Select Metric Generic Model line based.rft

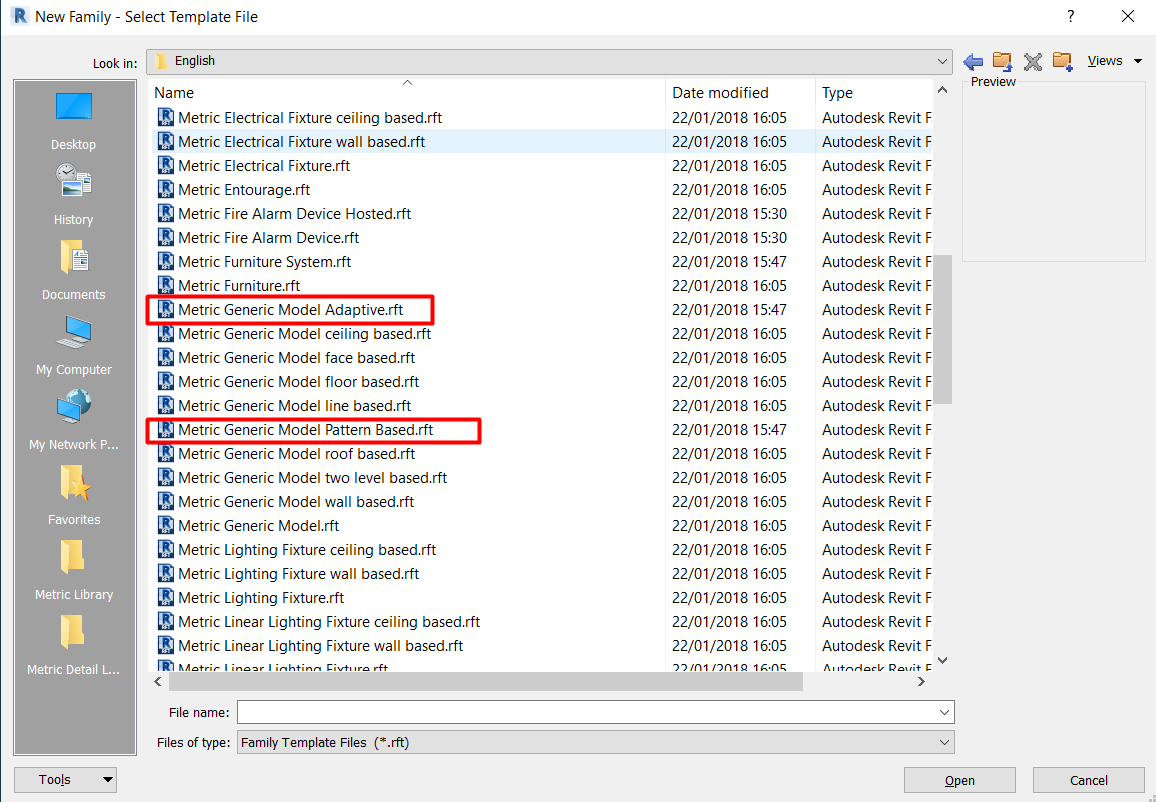point(294,405)
